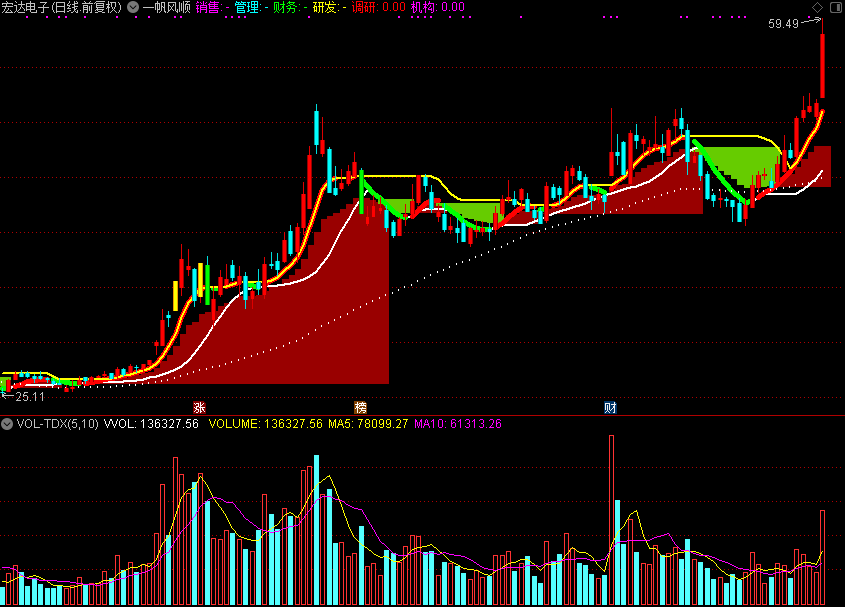Click the 一帆风顺 indicator name
The height and width of the screenshot is (607, 845).
point(167,8)
